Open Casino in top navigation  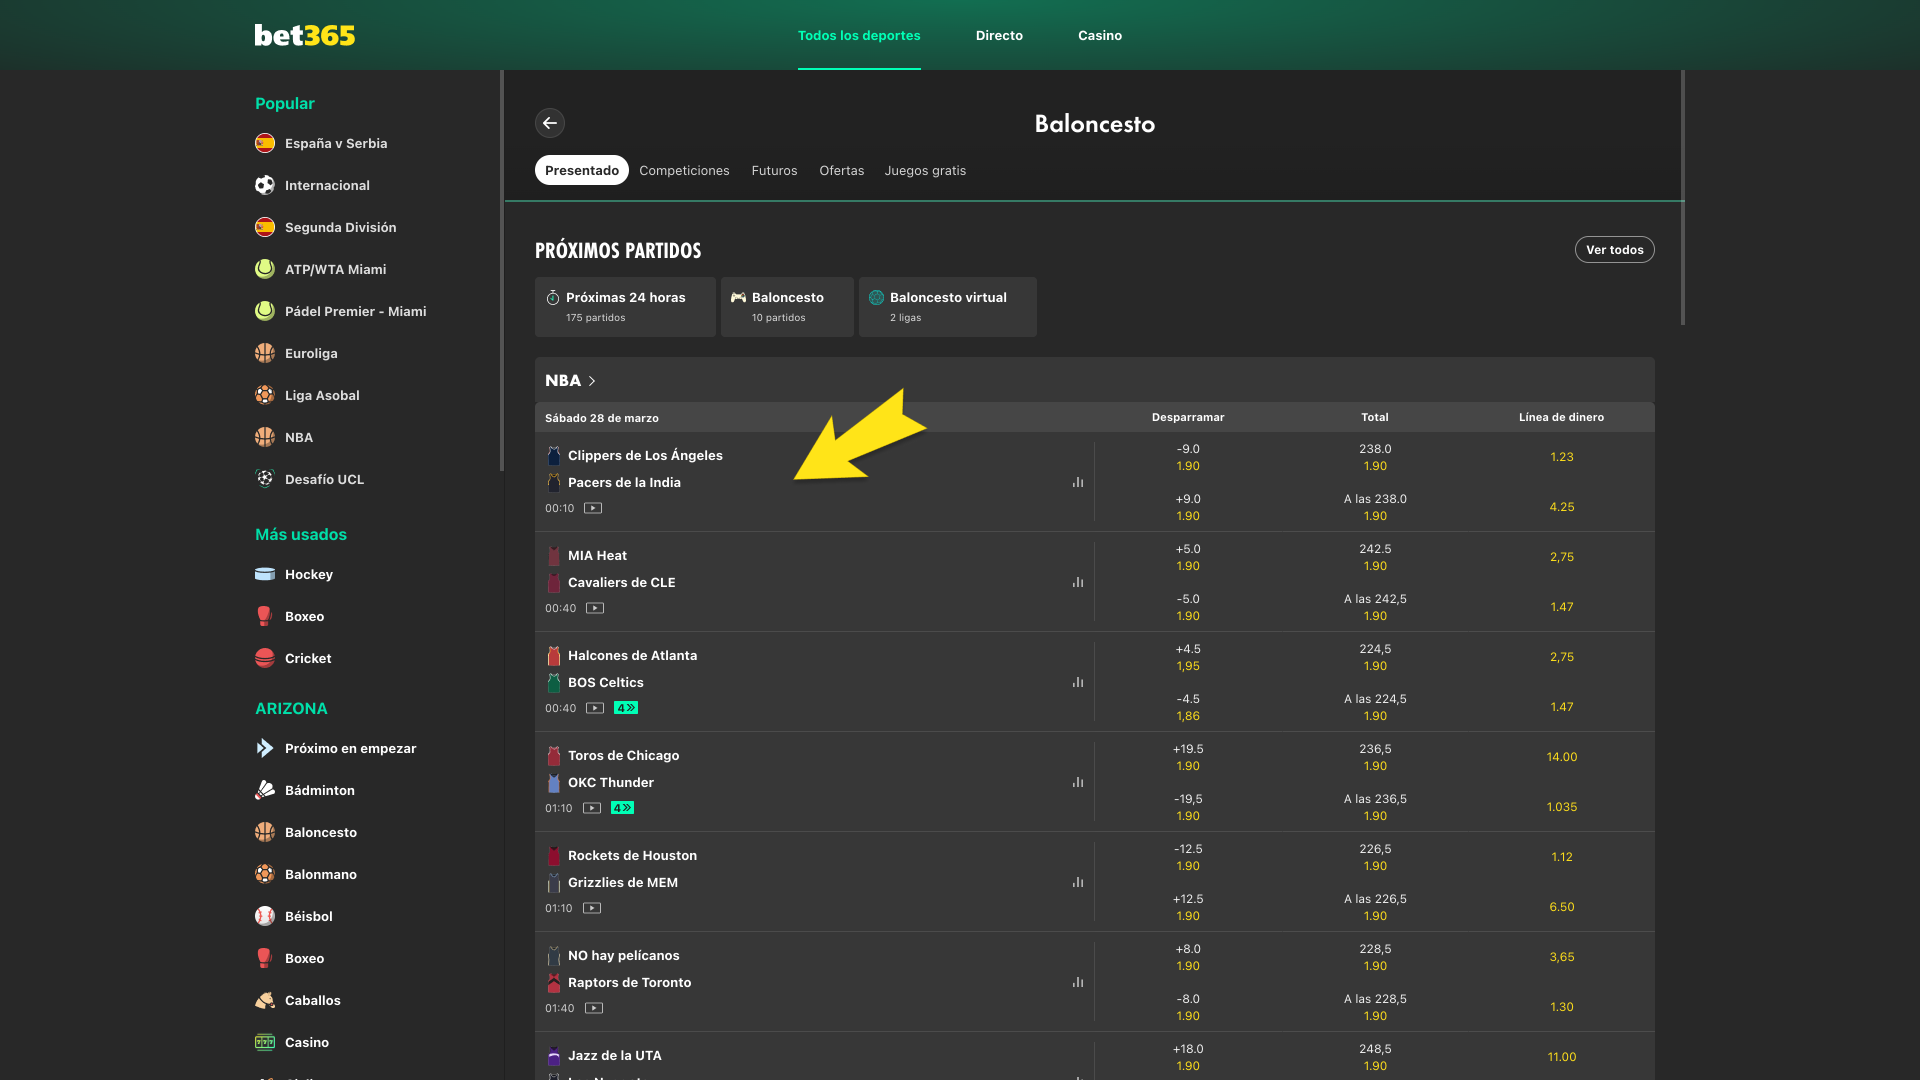pos(1100,35)
